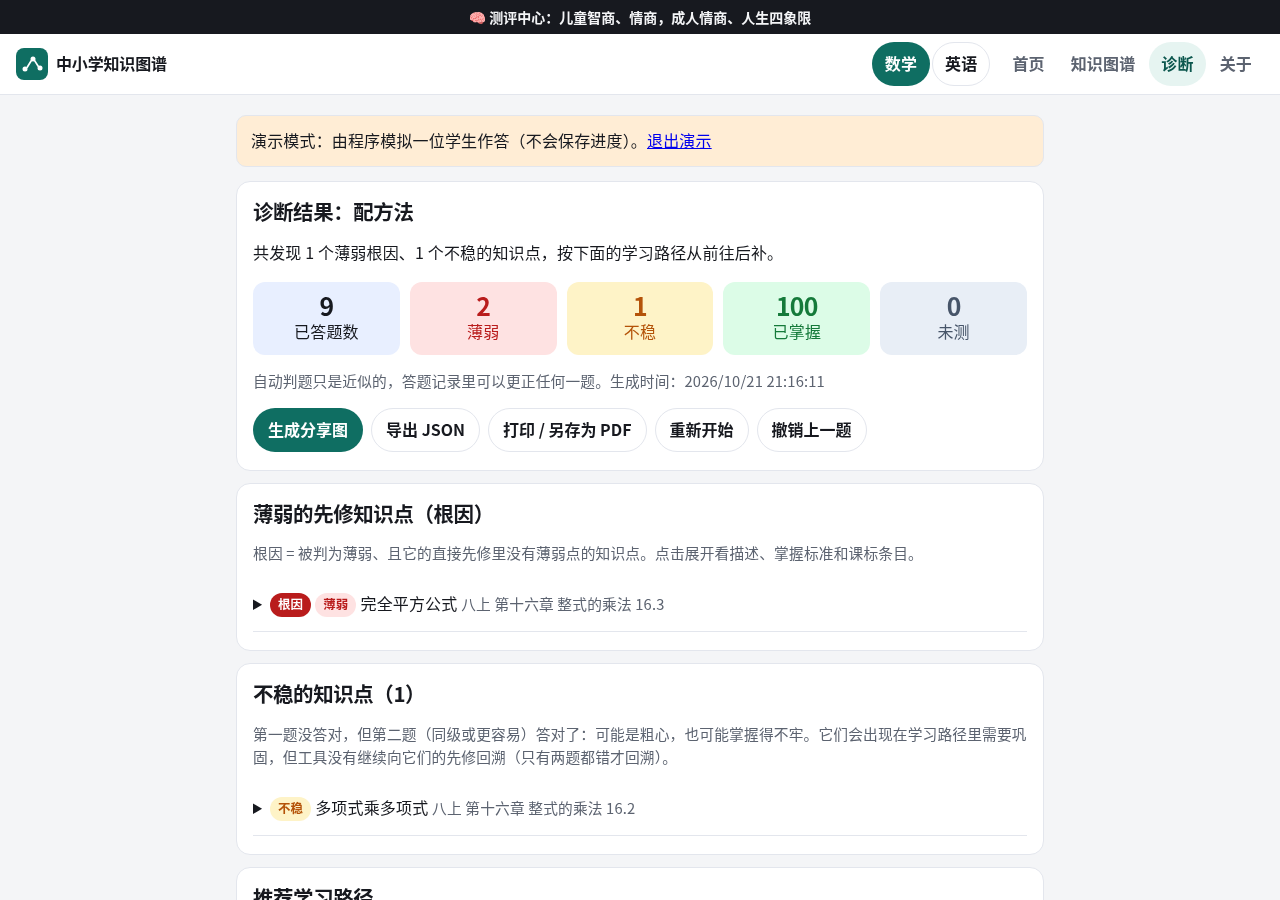Click the 中小学知识图谱 site title
Image resolution: width=1280 pixels, height=900 pixels.
tap(111, 64)
